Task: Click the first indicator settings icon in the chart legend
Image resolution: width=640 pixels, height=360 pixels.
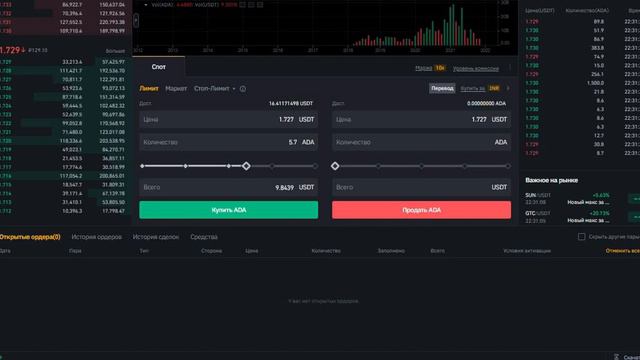Action: coord(242,5)
